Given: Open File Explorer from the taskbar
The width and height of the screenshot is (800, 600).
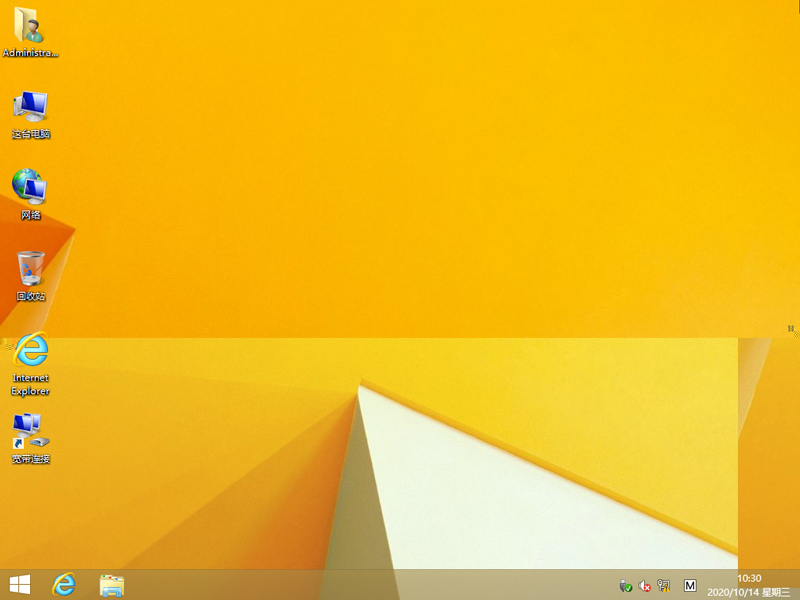Looking at the screenshot, I should [112, 585].
